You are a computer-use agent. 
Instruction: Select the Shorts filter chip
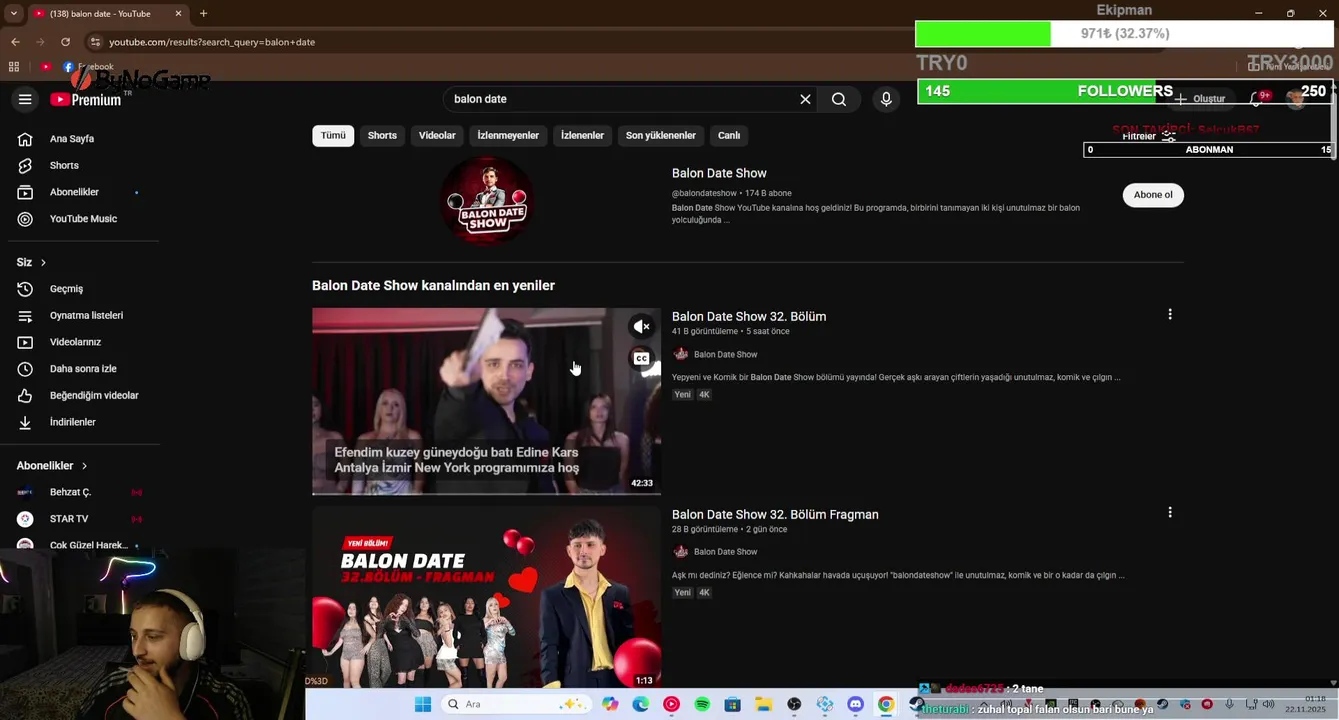point(382,135)
